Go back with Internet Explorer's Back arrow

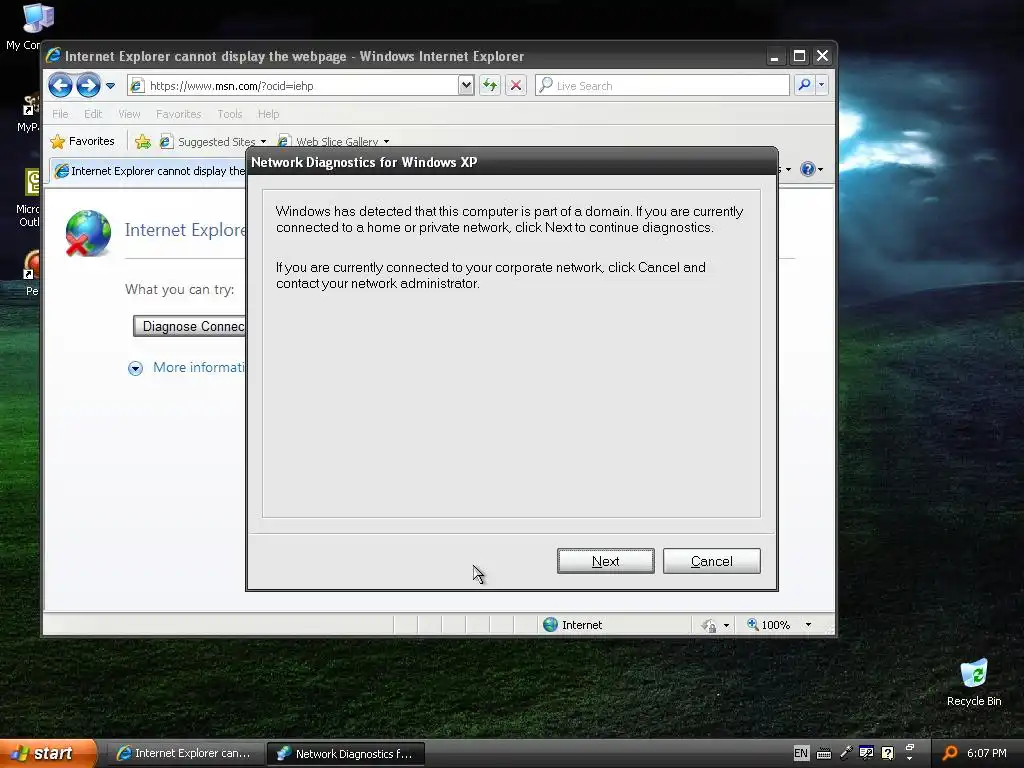60,86
